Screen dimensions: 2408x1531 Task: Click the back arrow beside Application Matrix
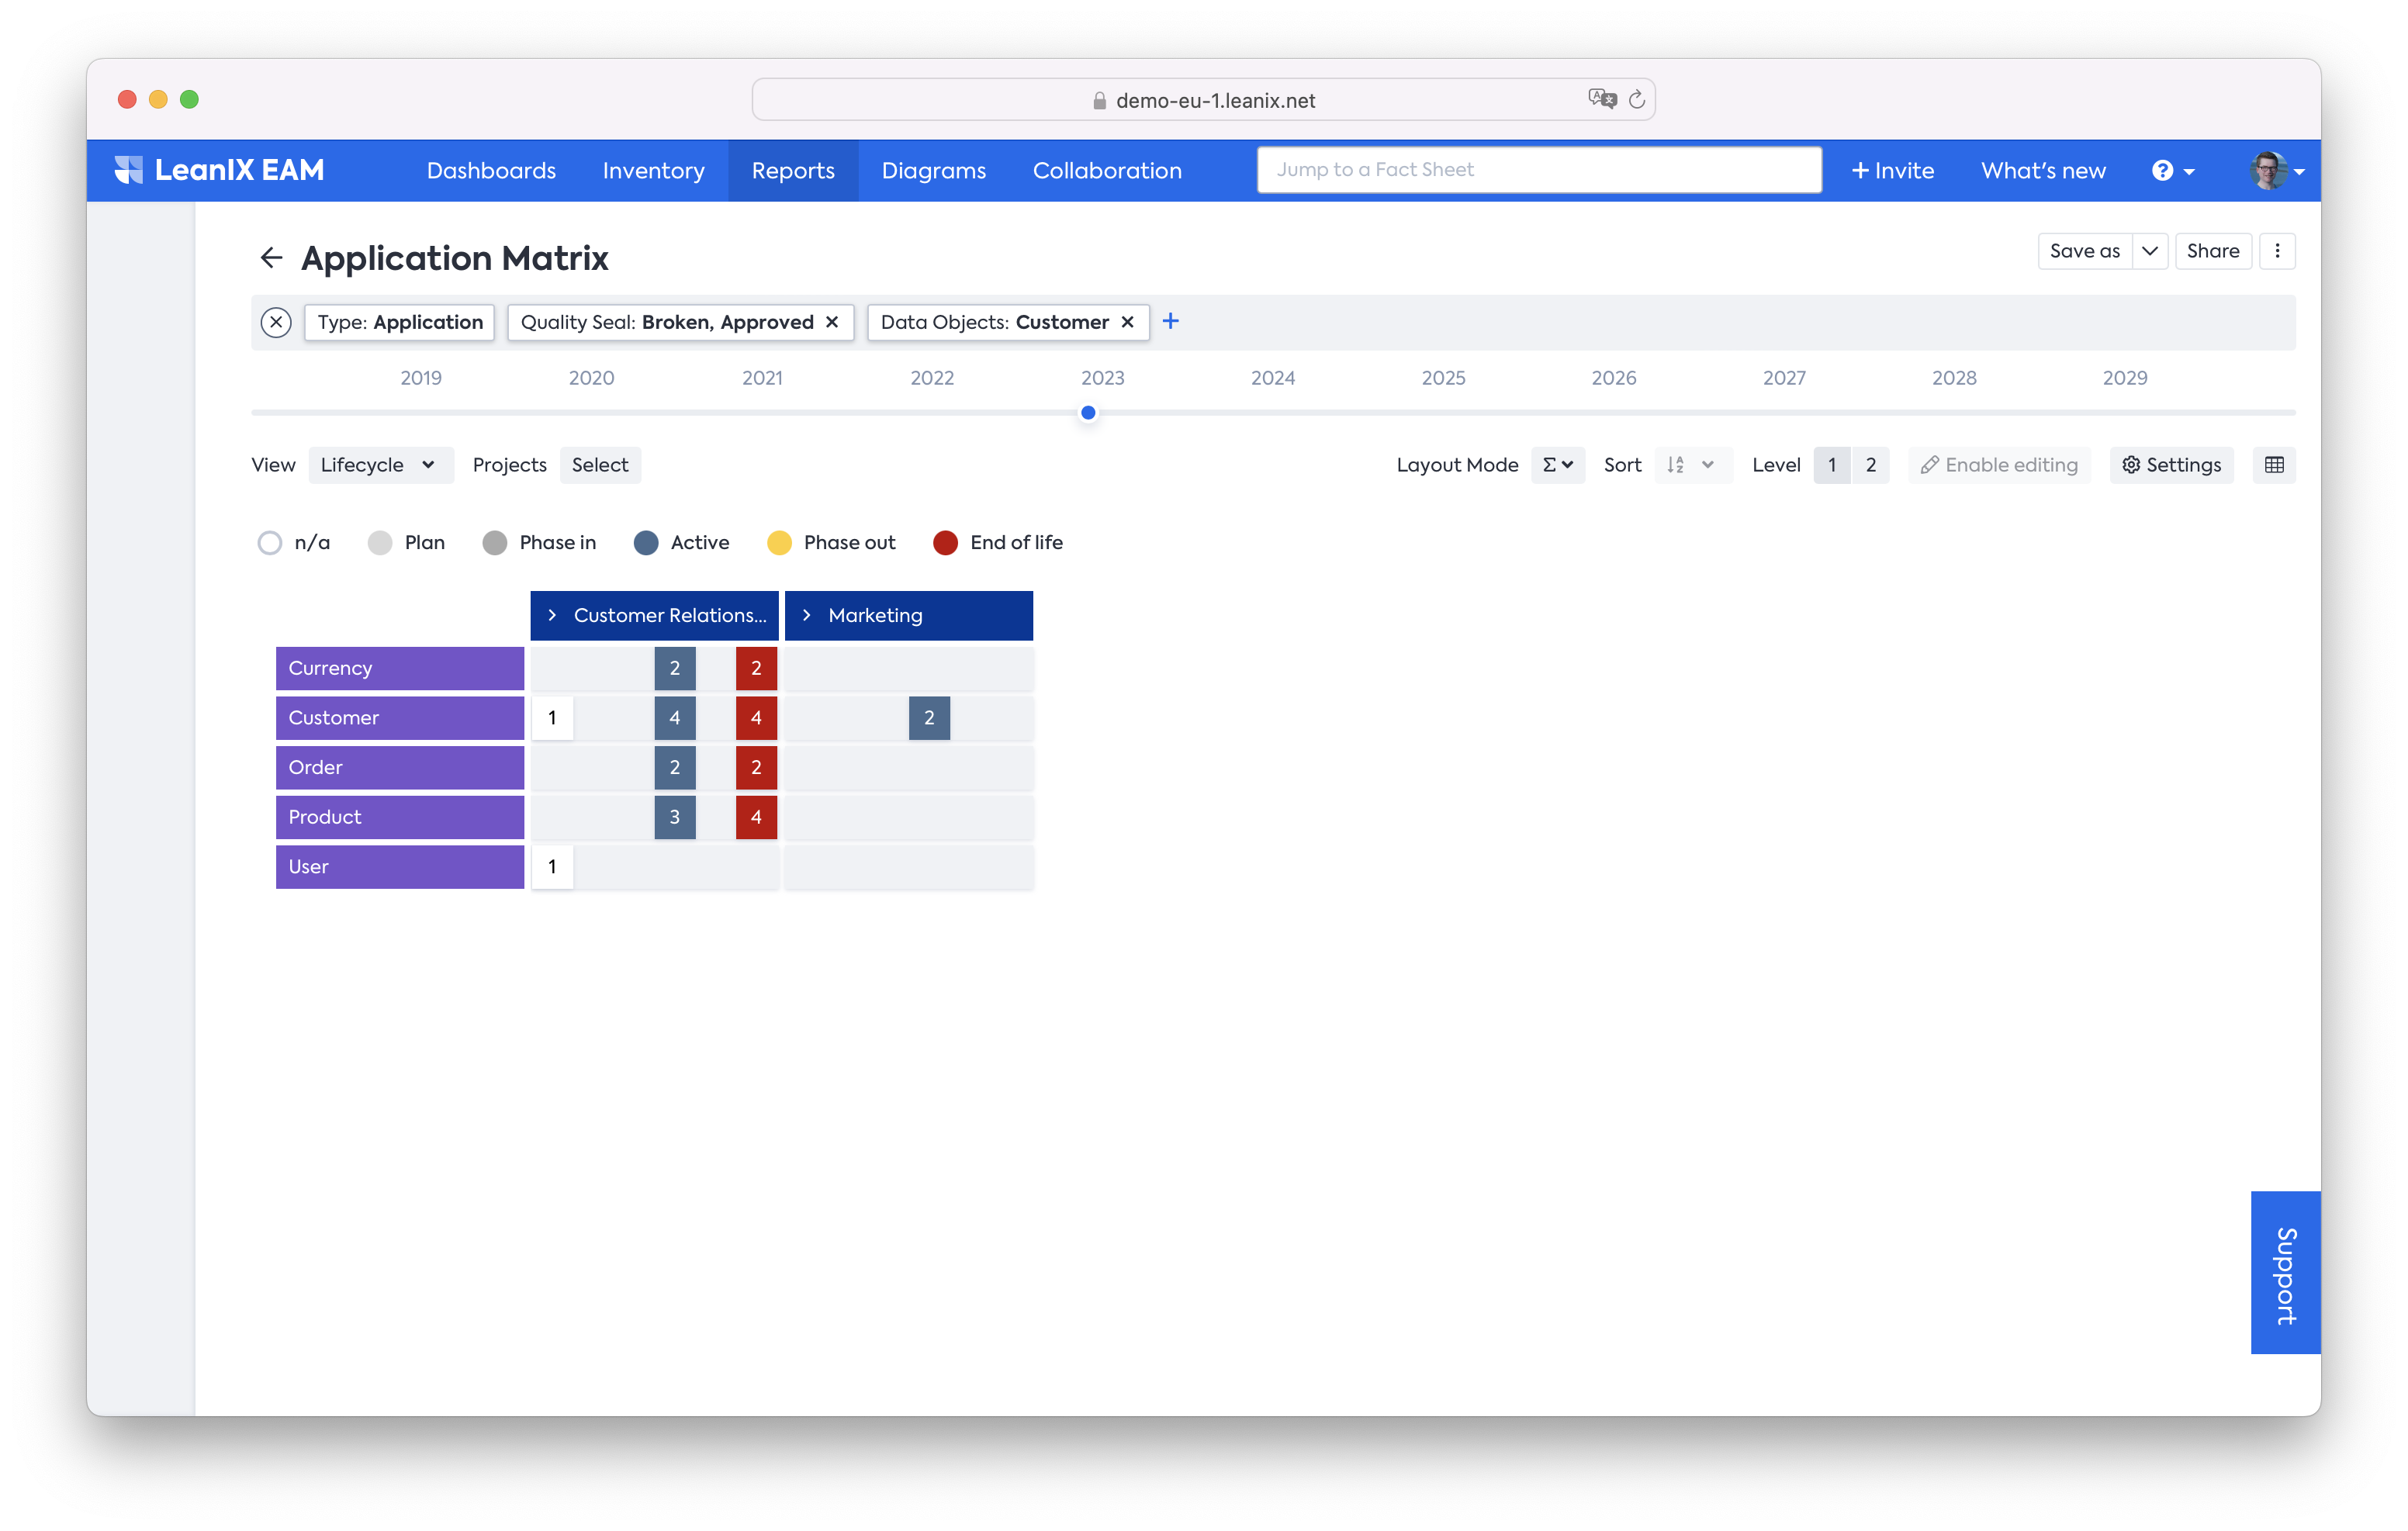[271, 258]
